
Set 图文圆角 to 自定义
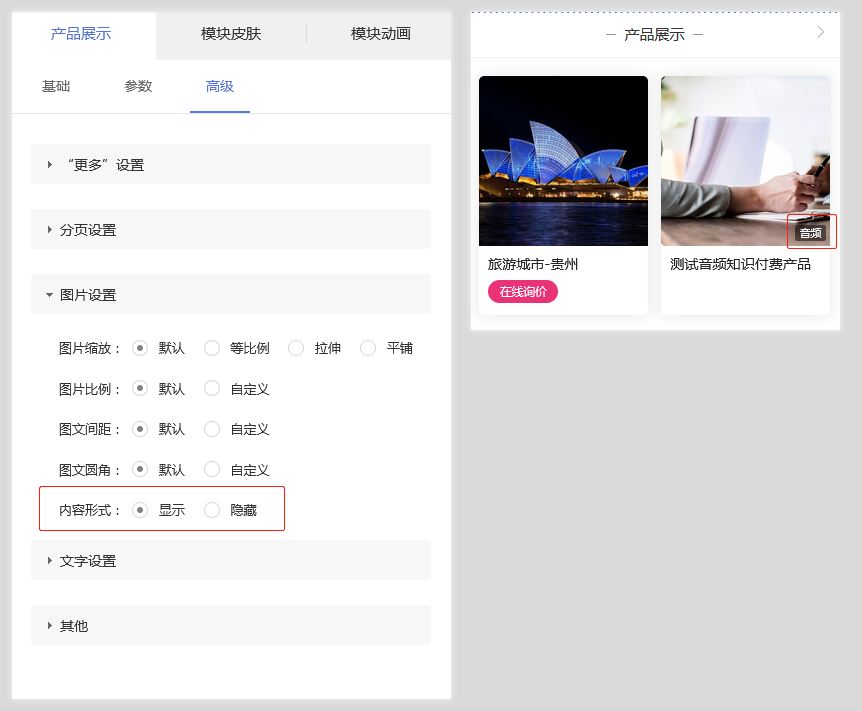212,470
